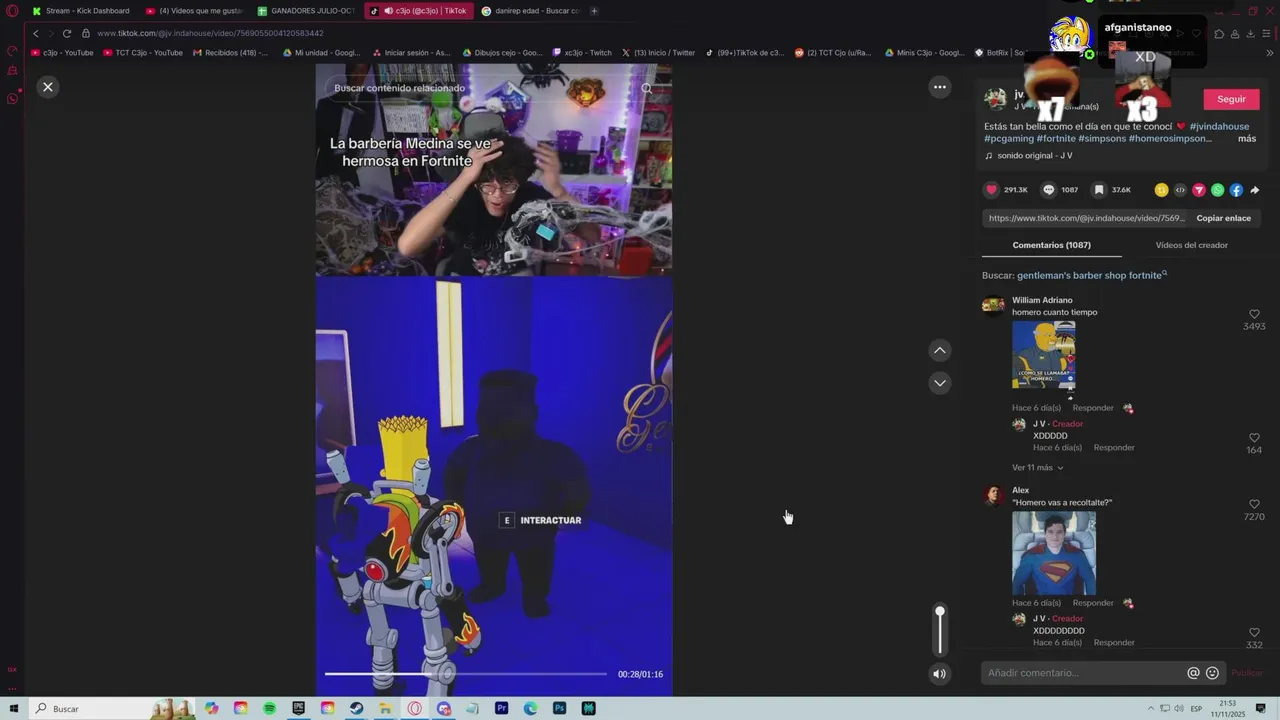Go to previous video with up arrow
Screen dimensions: 1280x720
pos(940,350)
